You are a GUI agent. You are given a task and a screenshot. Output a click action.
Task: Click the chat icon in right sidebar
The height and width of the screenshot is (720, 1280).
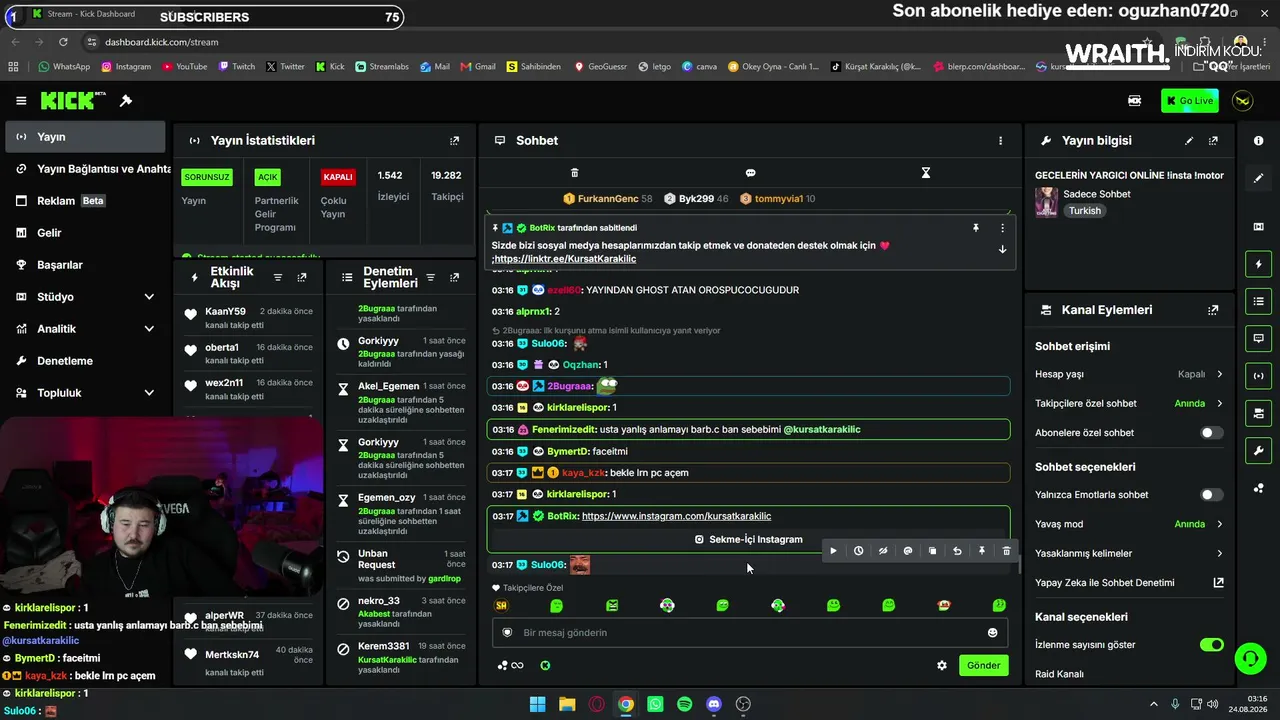click(x=1258, y=339)
